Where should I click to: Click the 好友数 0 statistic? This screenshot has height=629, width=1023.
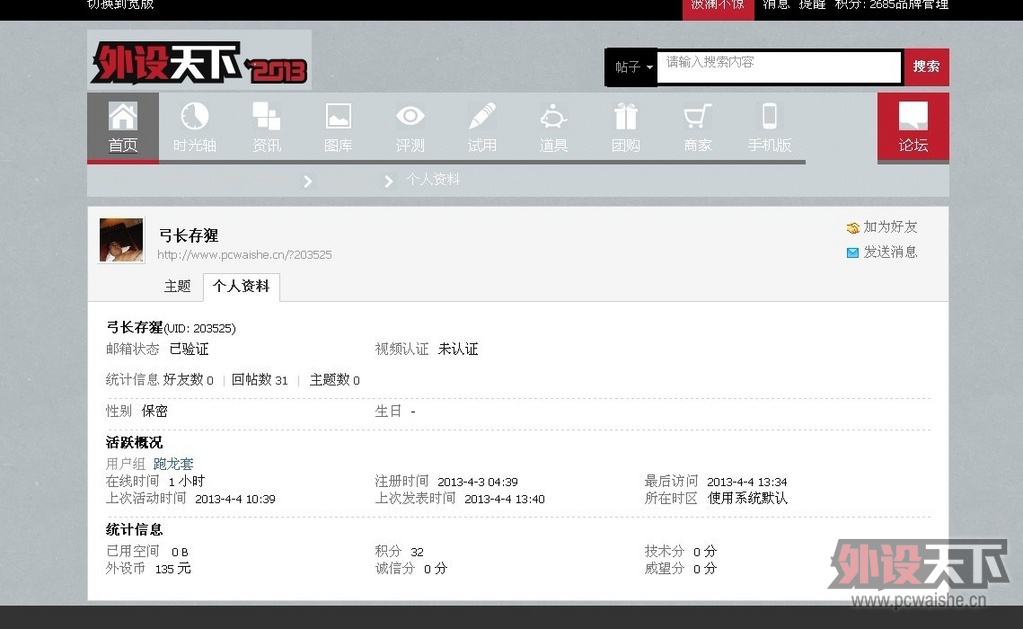tap(189, 380)
